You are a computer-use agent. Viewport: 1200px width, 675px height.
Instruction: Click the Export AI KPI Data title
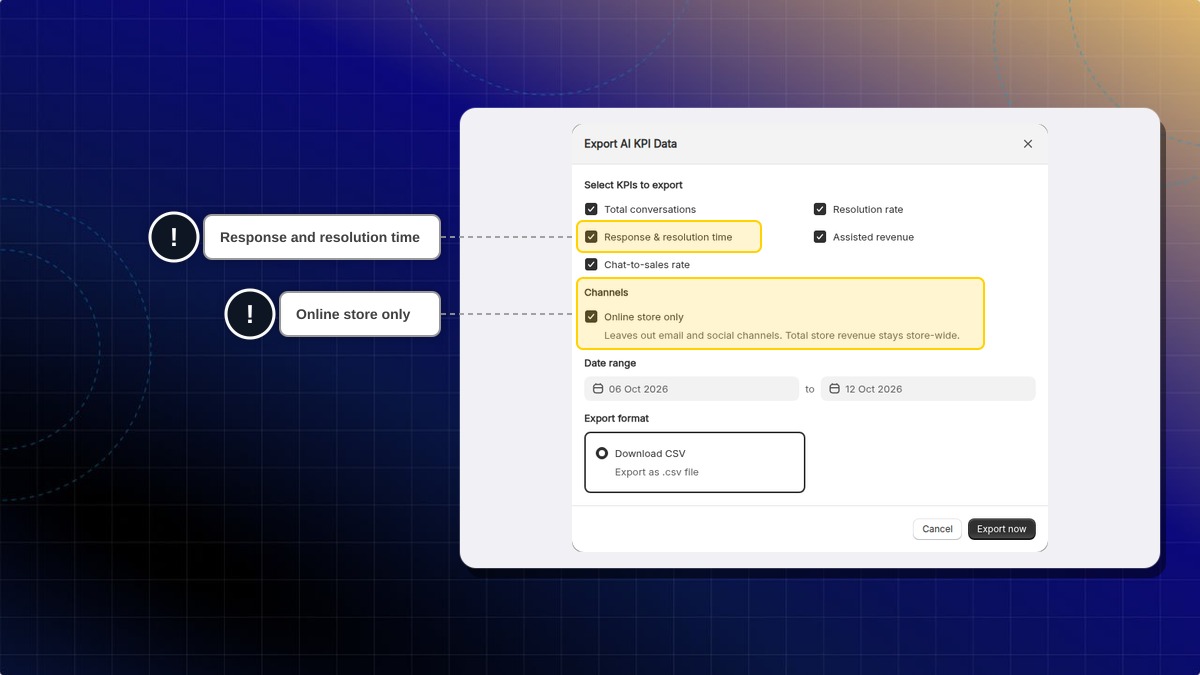click(x=630, y=144)
